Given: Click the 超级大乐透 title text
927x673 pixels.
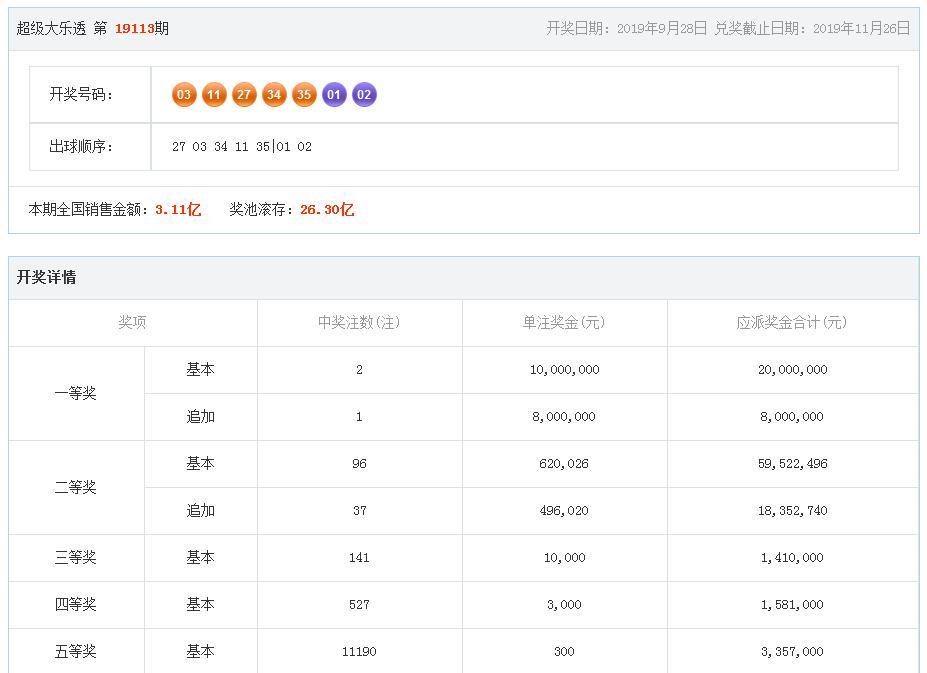Looking at the screenshot, I should (x=51, y=28).
